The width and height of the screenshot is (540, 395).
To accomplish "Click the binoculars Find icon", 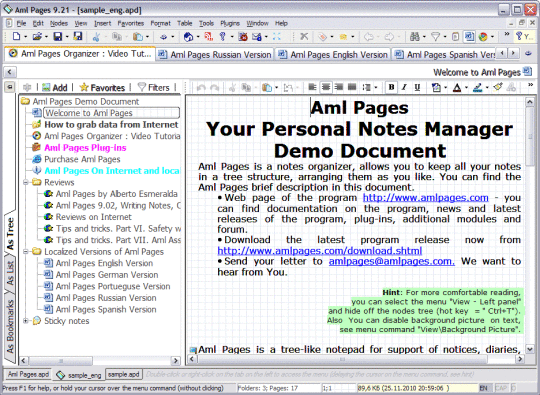I will click(x=415, y=36).
